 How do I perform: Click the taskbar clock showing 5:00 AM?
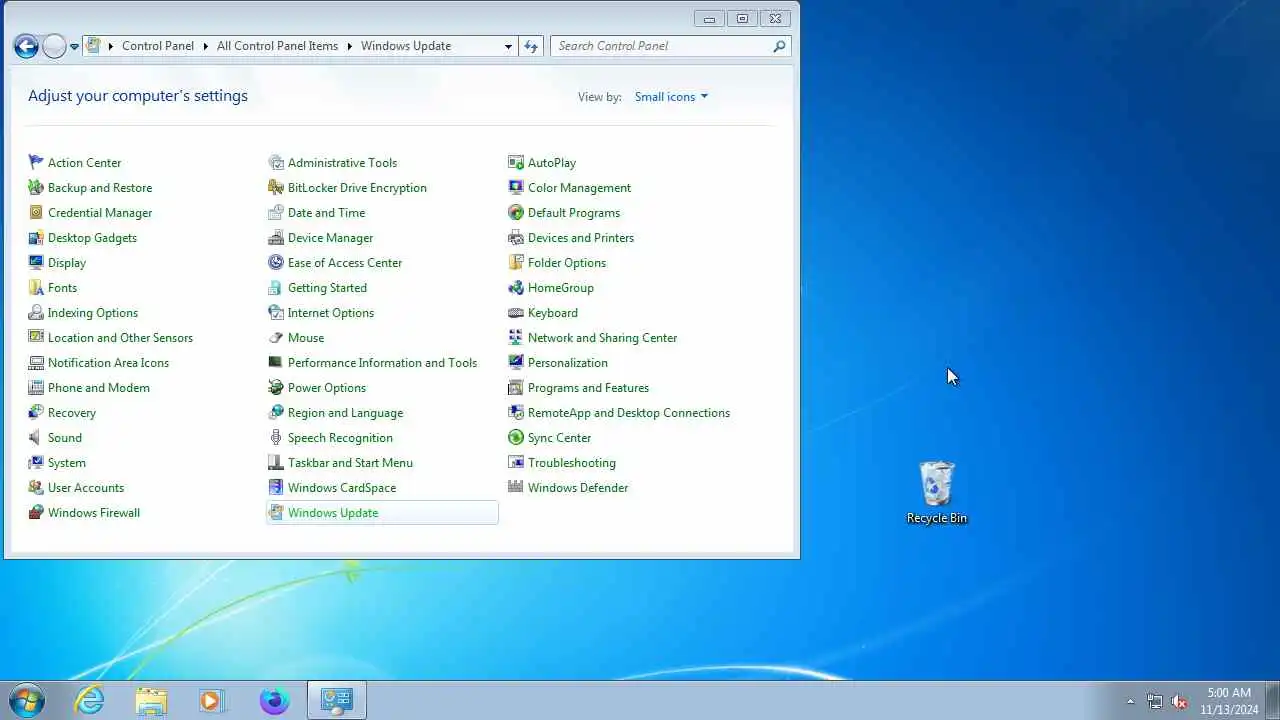pyautogui.click(x=1229, y=701)
